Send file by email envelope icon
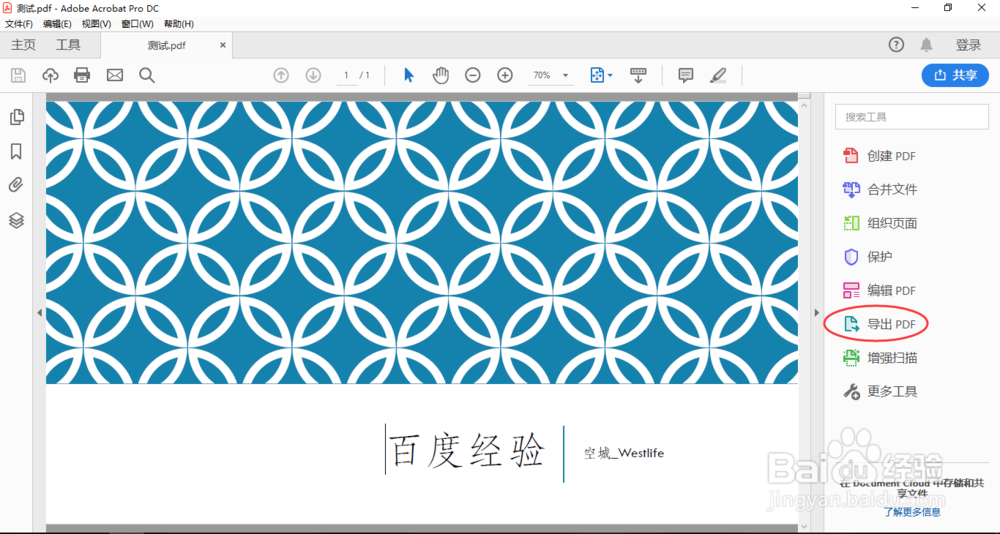The image size is (1000, 534). coord(115,75)
